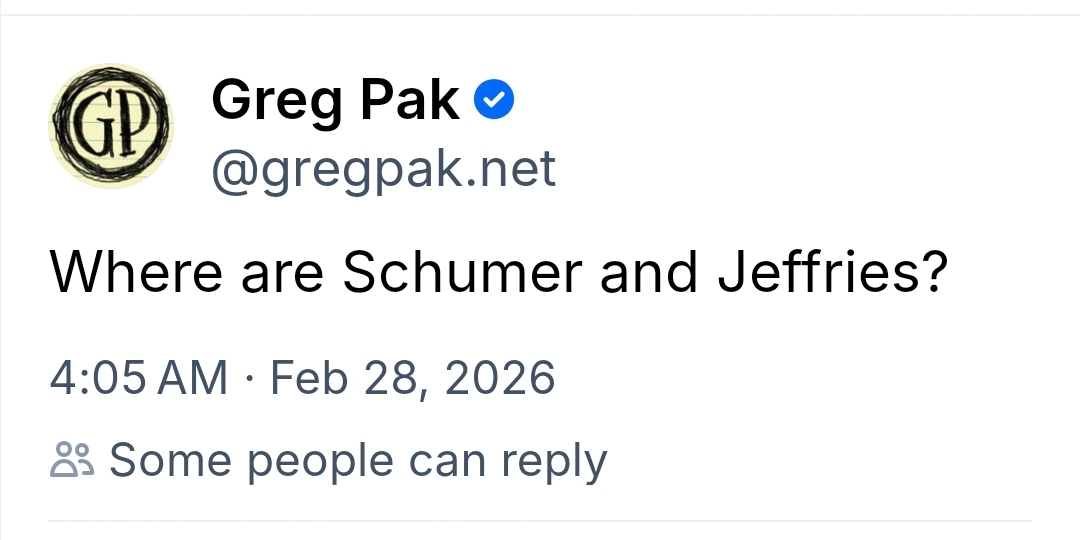Visit the @gregpak.net handle link
The width and height of the screenshot is (1080, 540).
(x=383, y=170)
